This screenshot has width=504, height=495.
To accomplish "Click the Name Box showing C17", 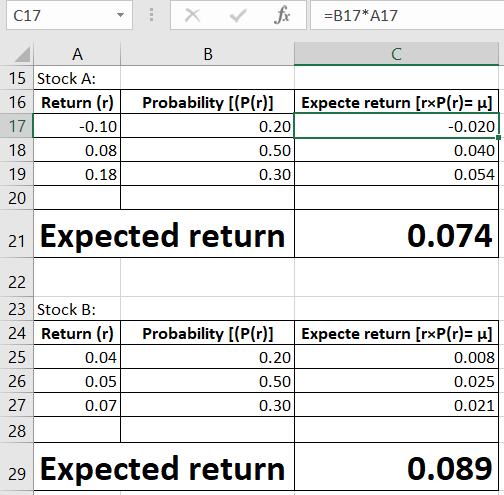I will coord(69,15).
